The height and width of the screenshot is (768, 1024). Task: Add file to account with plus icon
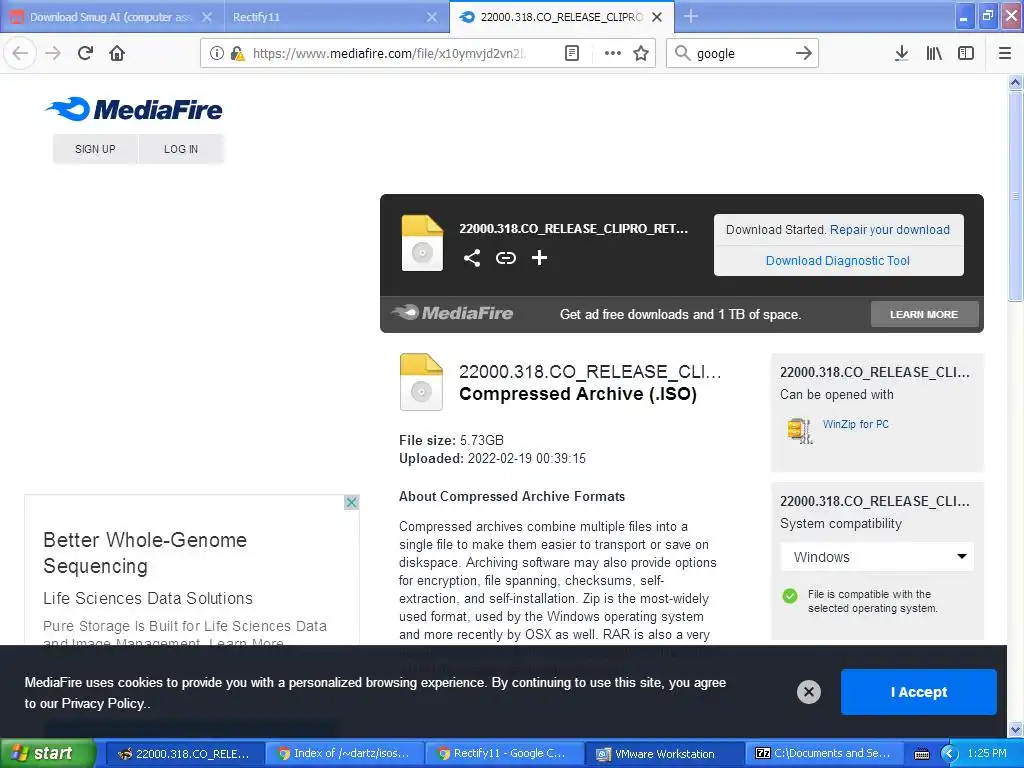click(539, 258)
